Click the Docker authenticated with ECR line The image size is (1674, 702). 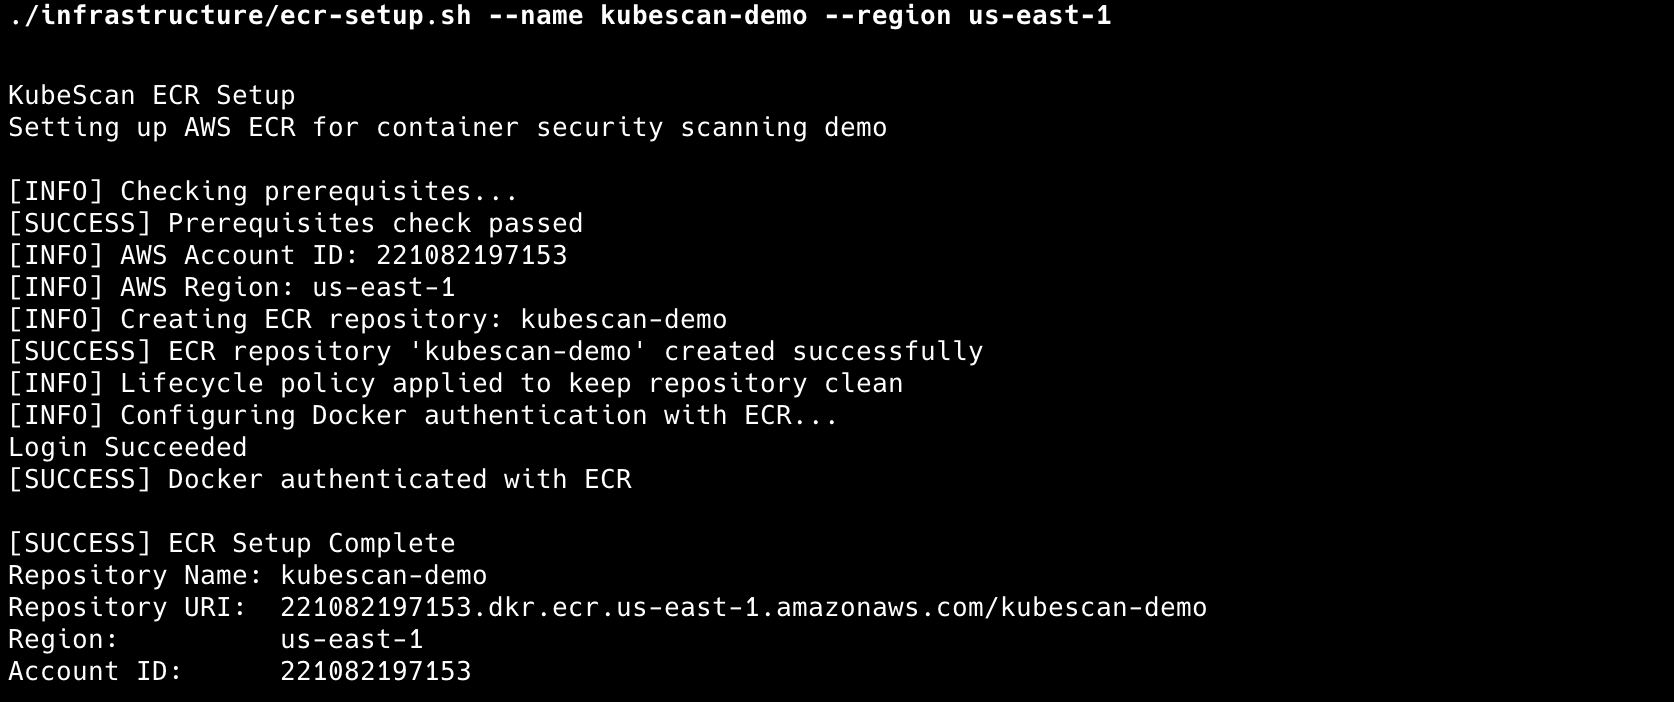320,480
